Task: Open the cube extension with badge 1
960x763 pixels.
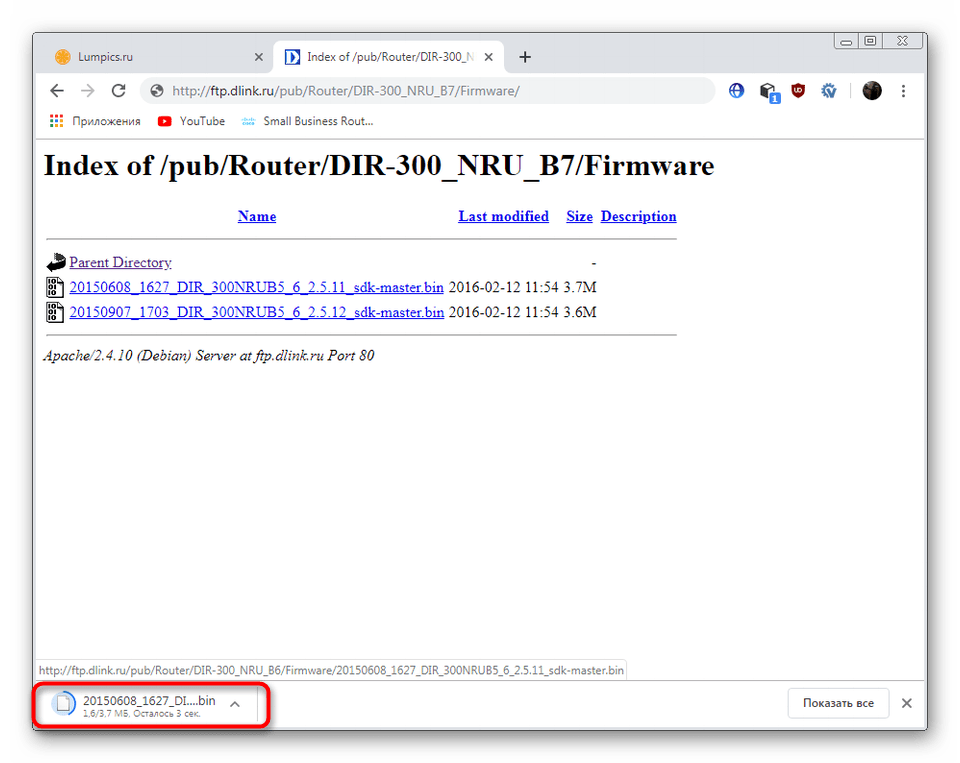Action: [769, 92]
